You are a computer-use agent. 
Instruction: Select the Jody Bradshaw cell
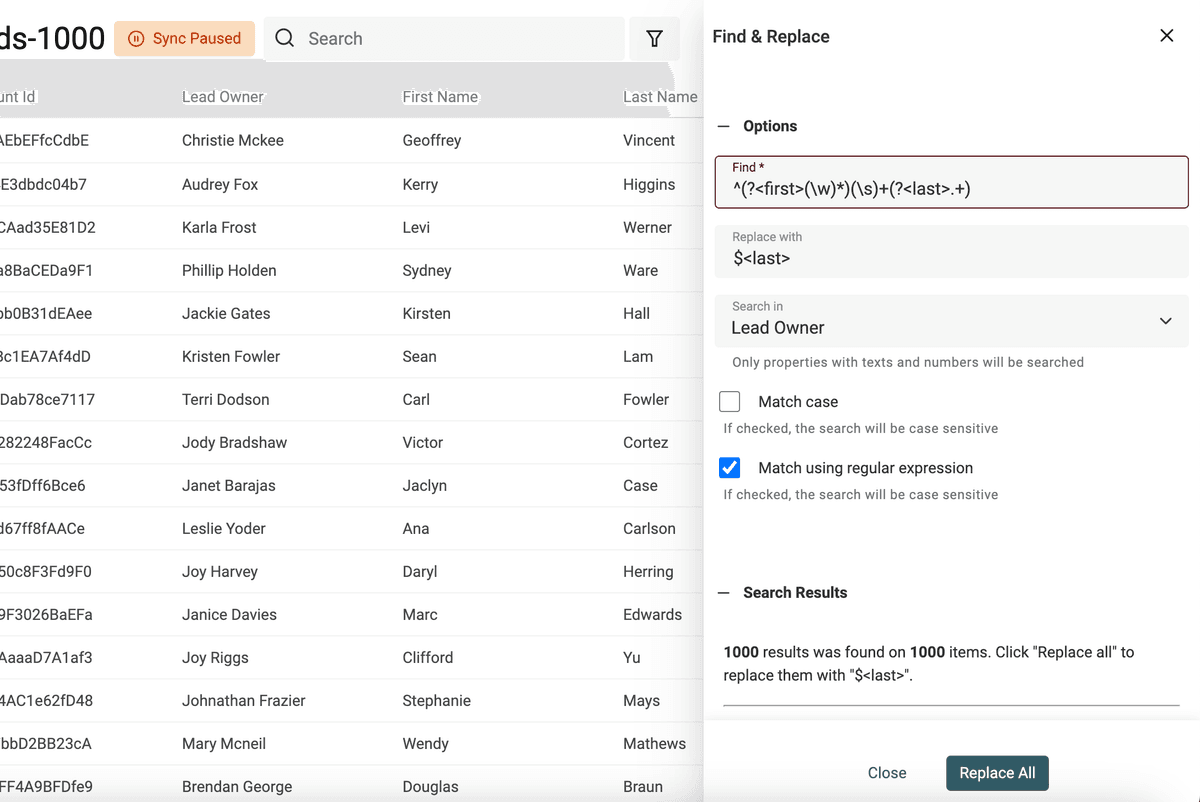pyautogui.click(x=234, y=443)
